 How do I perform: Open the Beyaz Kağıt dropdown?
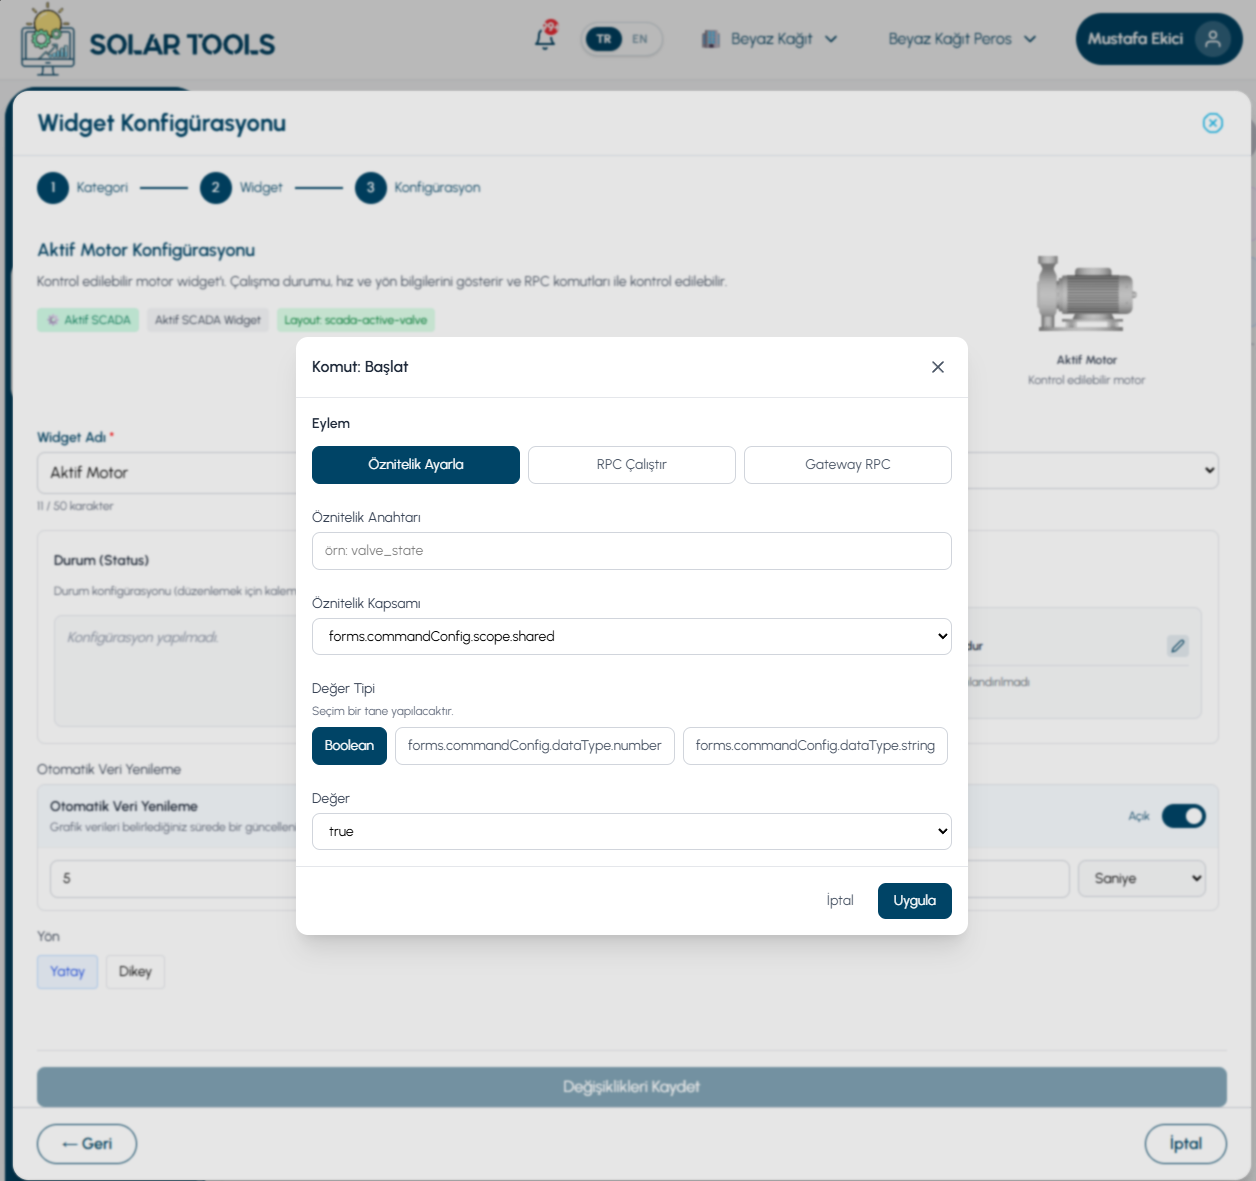pyautogui.click(x=770, y=39)
